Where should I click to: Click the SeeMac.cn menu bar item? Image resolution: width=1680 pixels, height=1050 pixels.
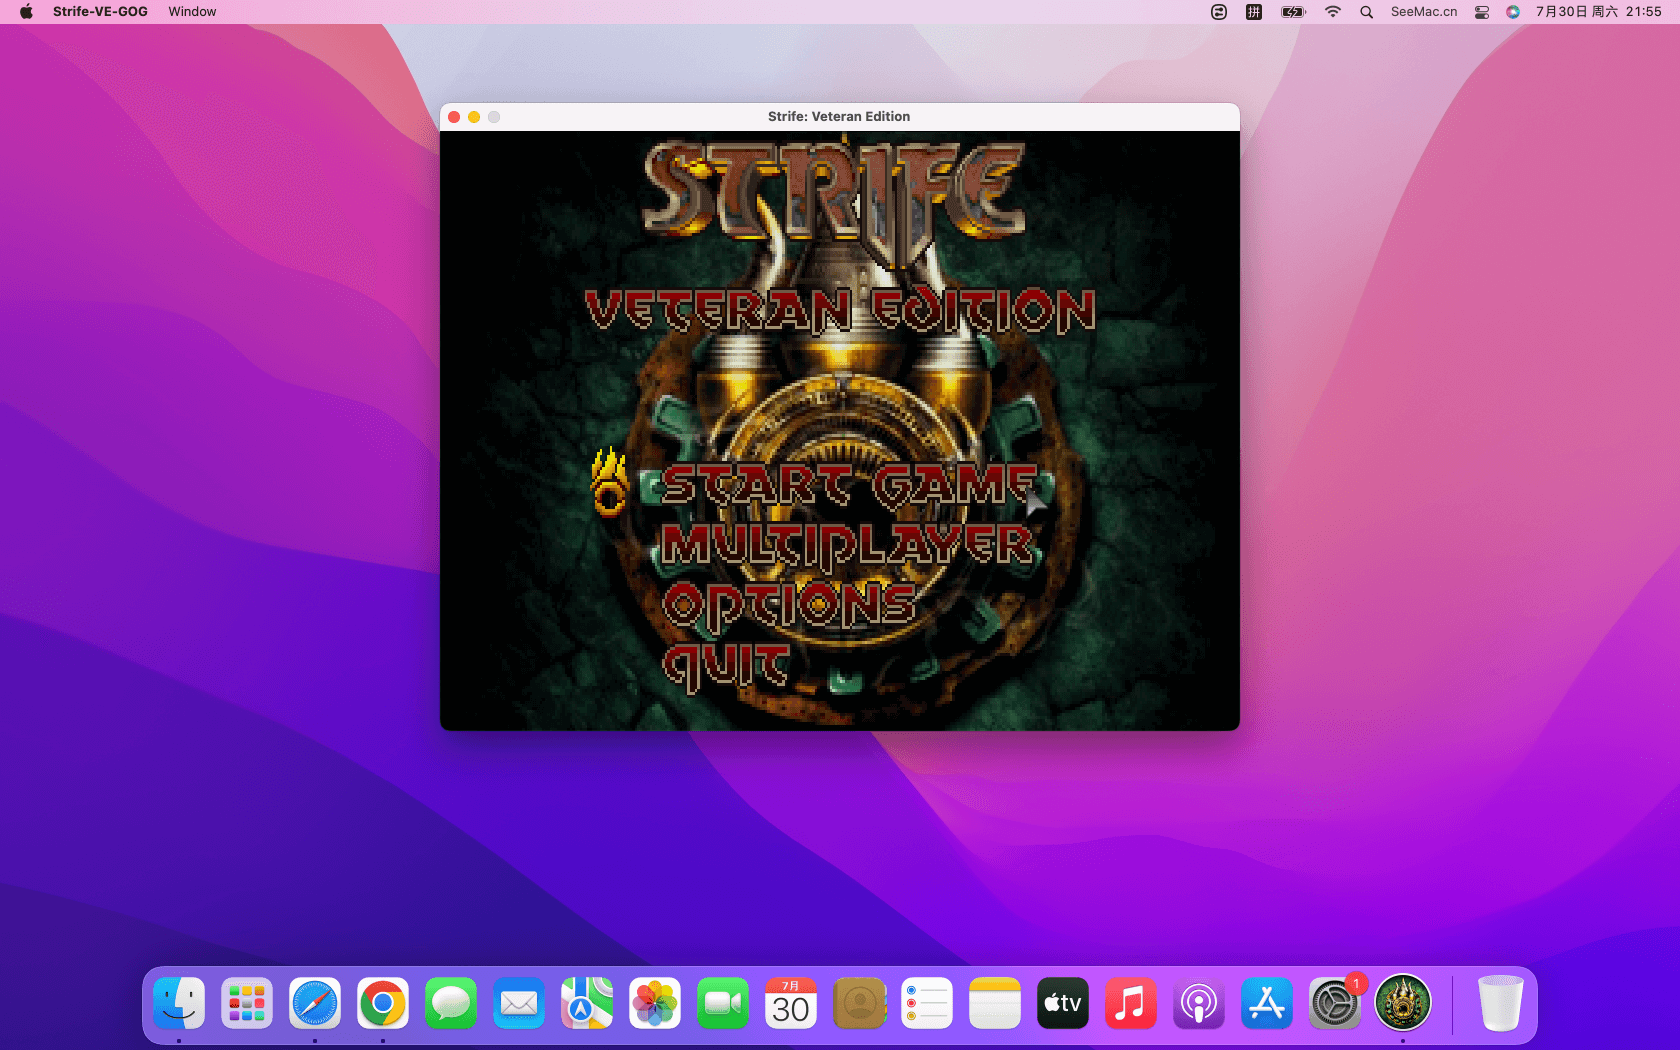(1424, 12)
